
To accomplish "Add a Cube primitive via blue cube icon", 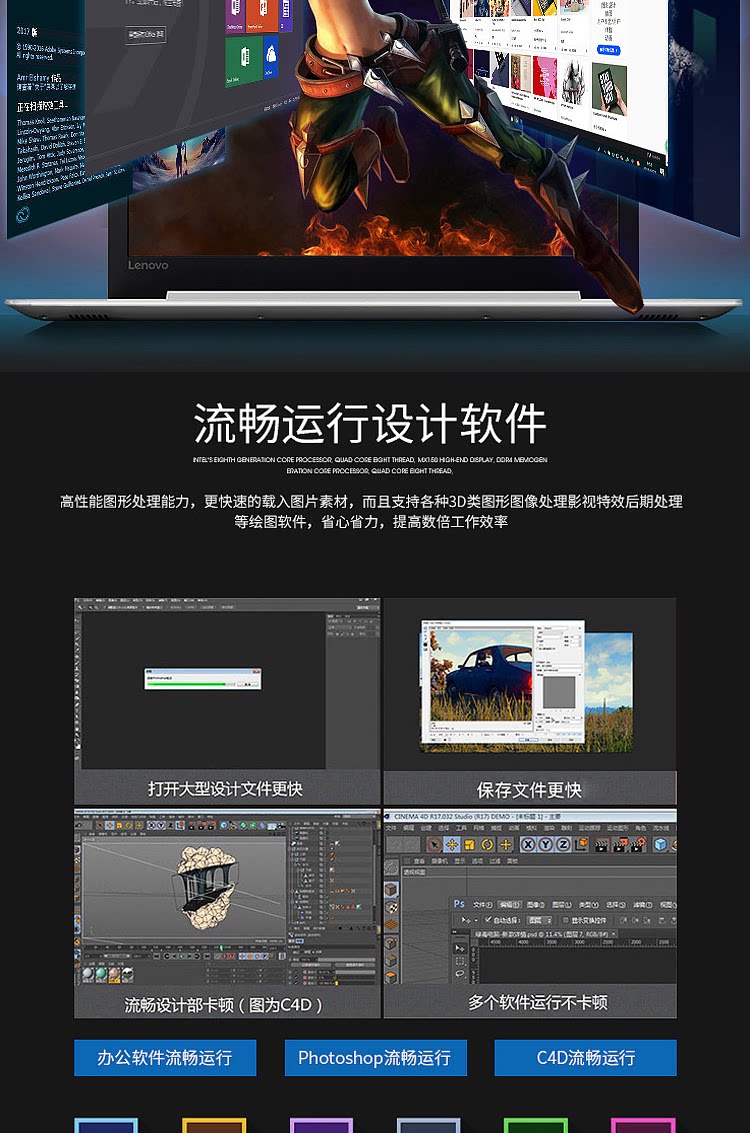I will [660, 845].
